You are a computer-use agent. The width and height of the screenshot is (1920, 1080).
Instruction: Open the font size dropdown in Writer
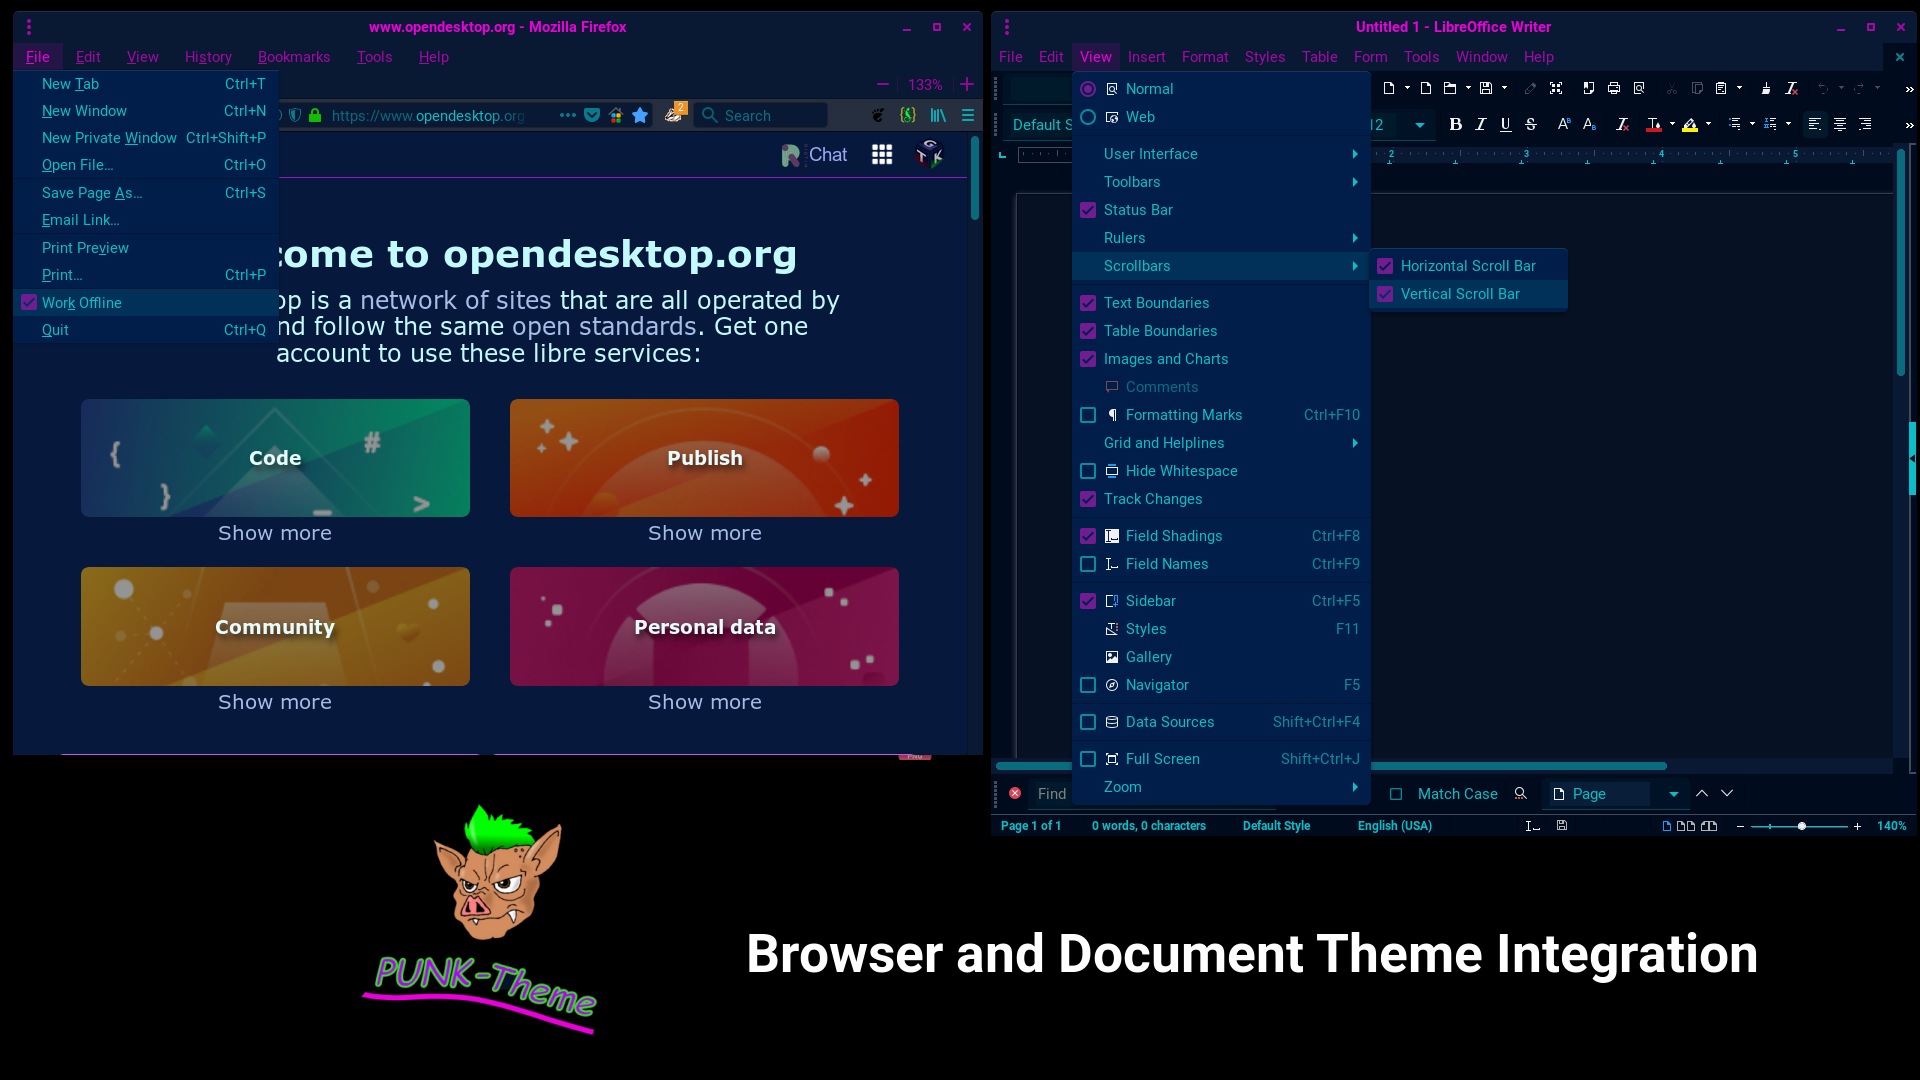1419,125
